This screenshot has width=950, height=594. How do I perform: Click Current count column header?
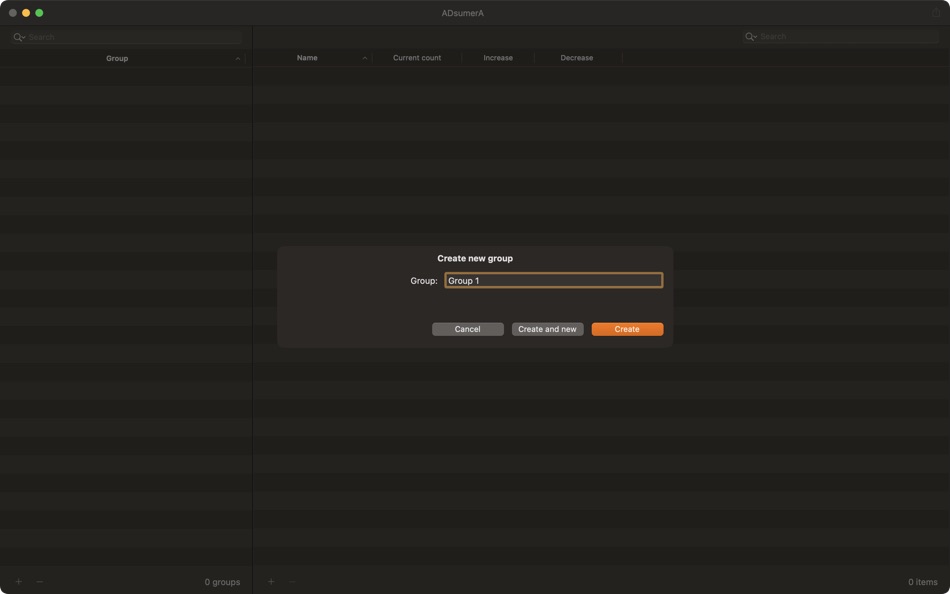pos(417,58)
